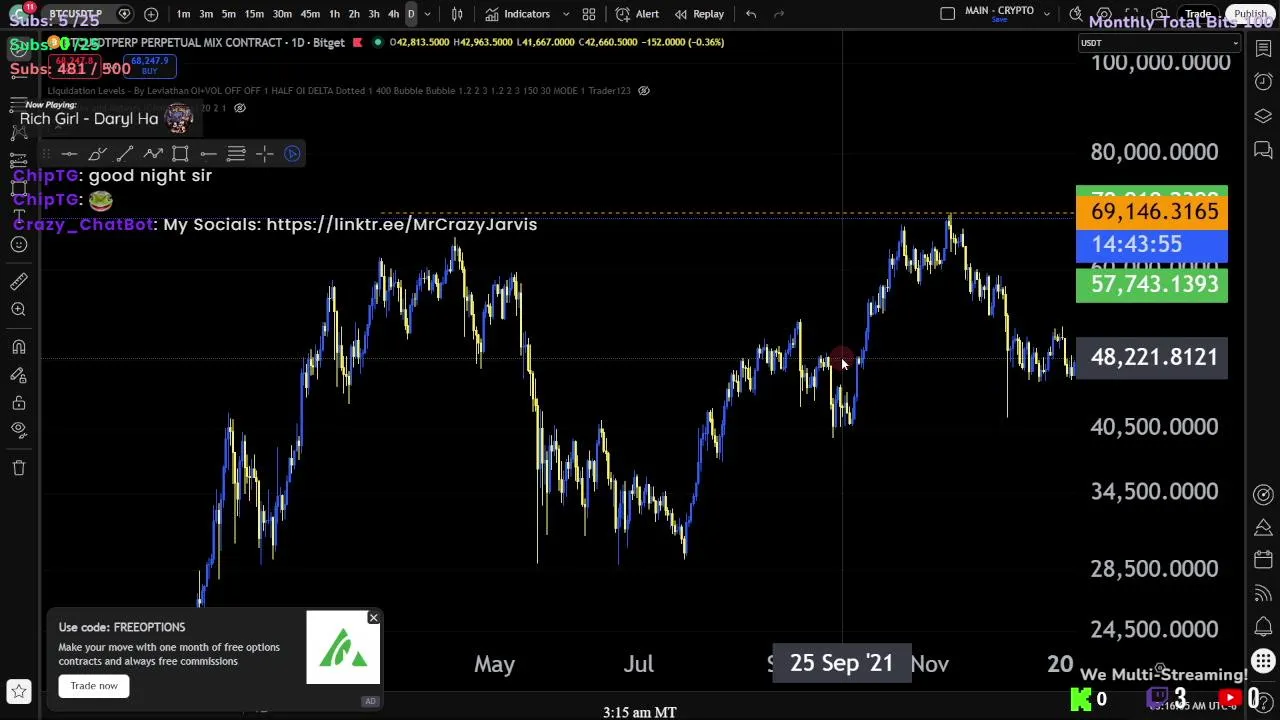Open the USDT currency dropdown
The width and height of the screenshot is (1280, 720).
[x=1160, y=43]
